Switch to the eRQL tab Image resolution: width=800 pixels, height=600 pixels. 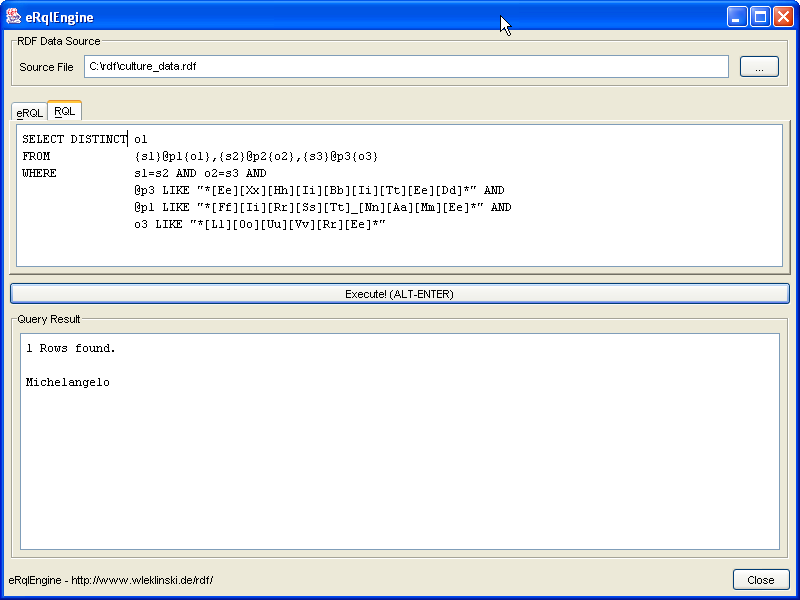coord(29,113)
